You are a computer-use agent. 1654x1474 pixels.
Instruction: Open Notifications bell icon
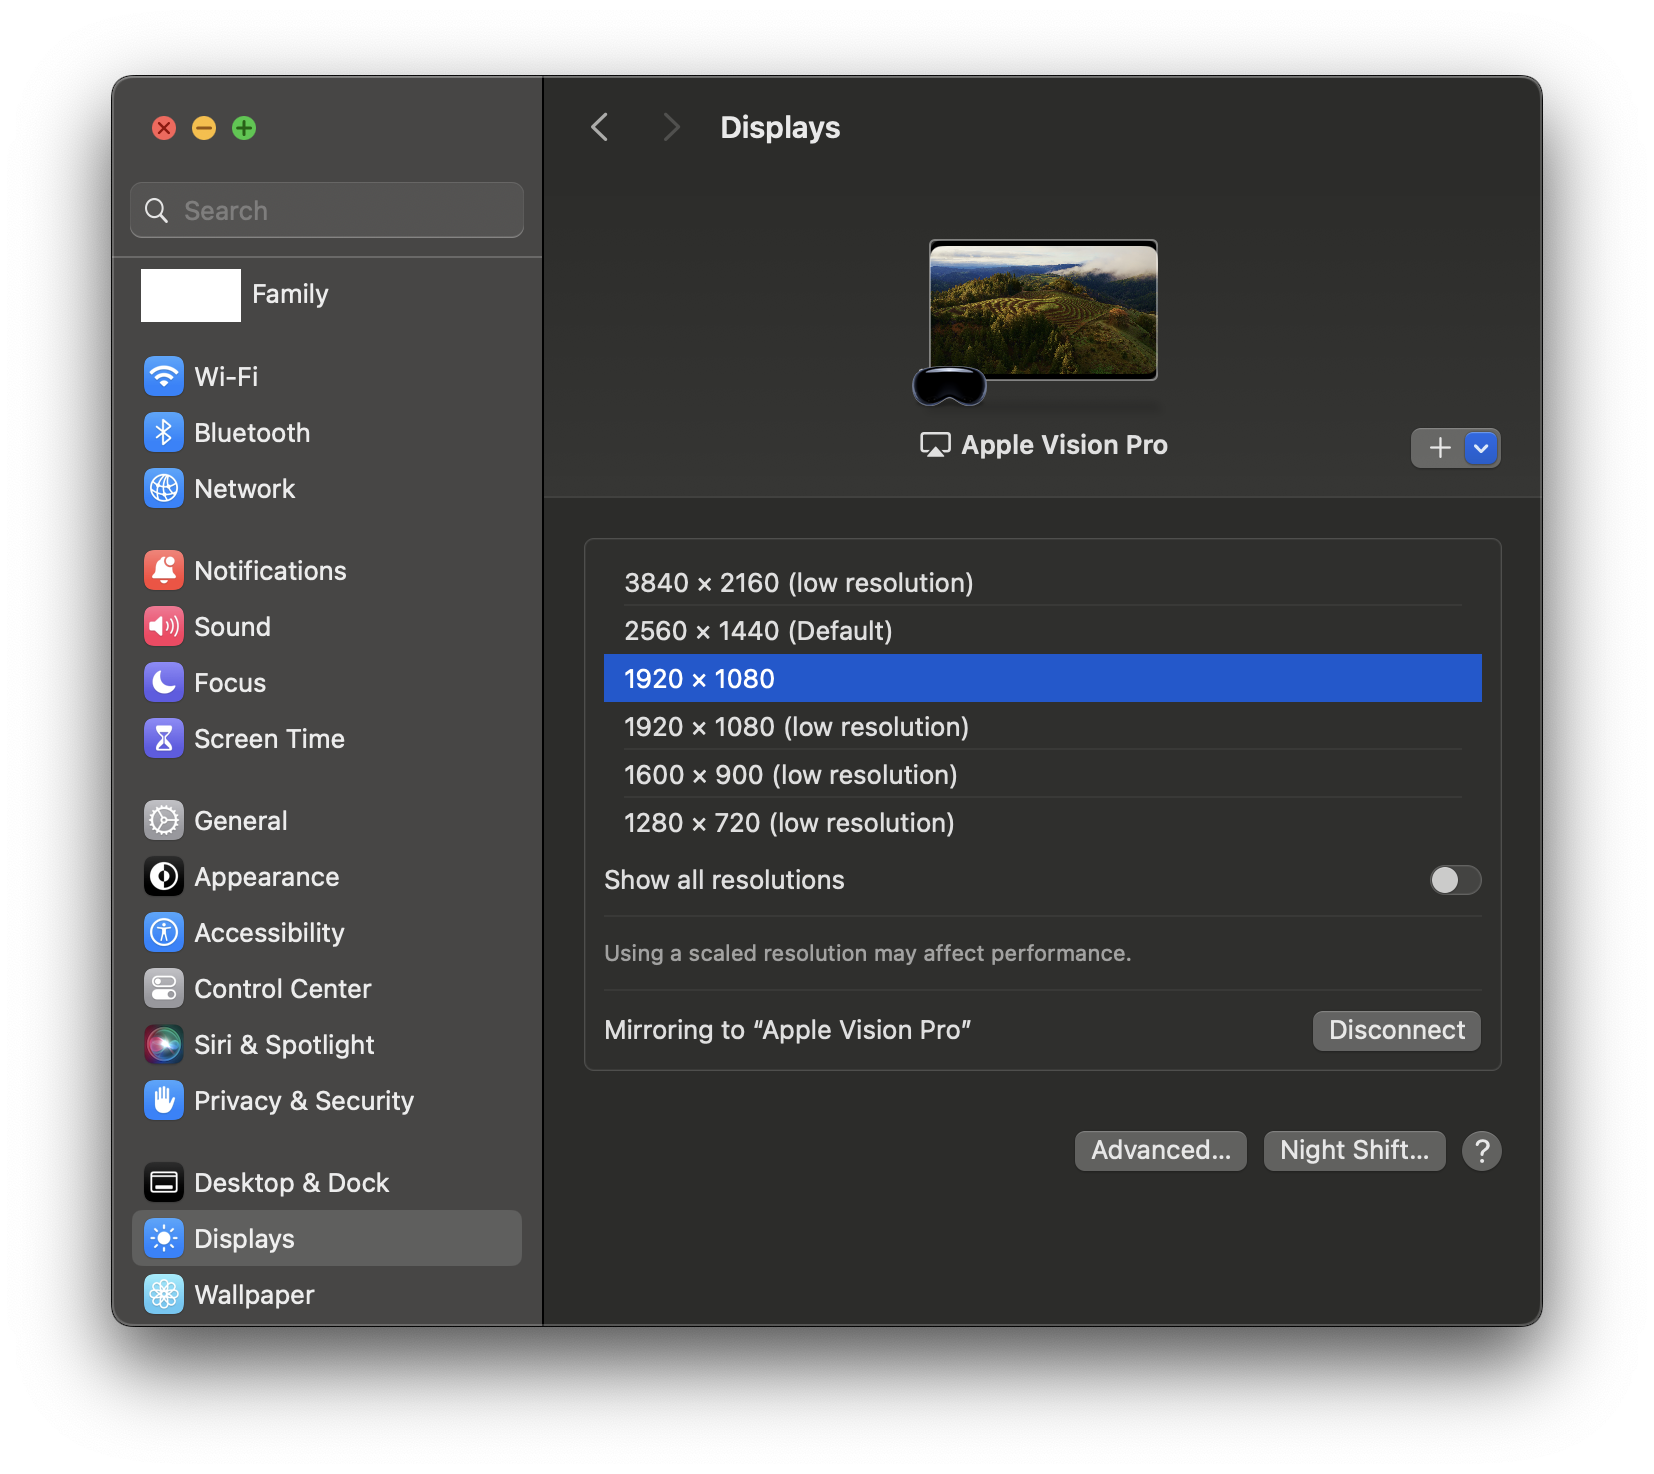coord(164,570)
